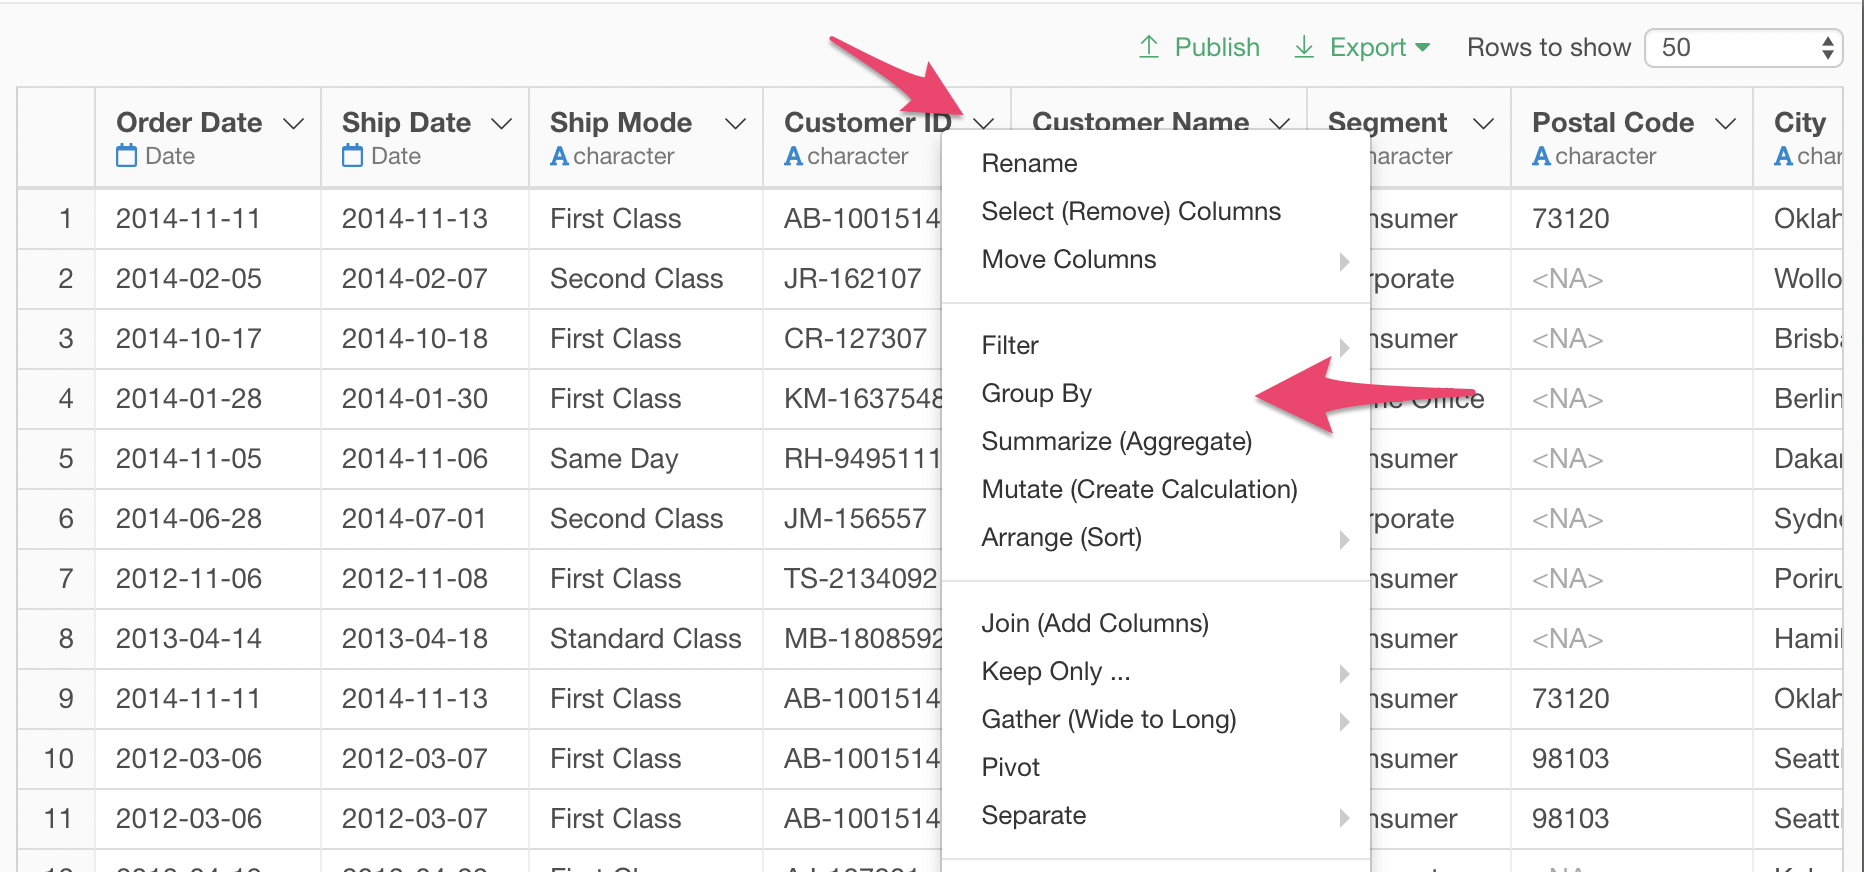
Task: Expand the Postal Code column dropdown
Action: [1725, 123]
